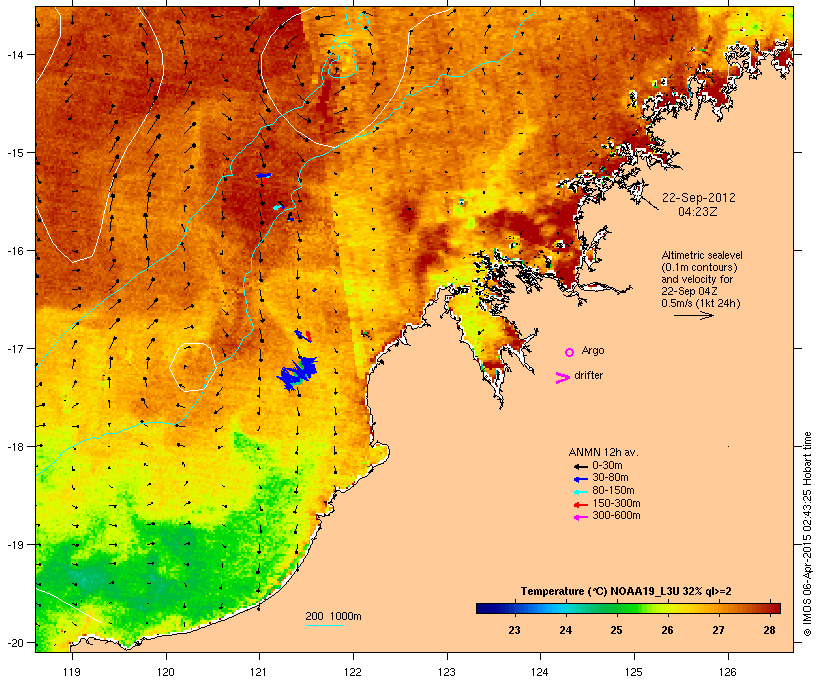The image size is (820, 680).
Task: Click the longitude label '123'
Action: [x=447, y=672]
